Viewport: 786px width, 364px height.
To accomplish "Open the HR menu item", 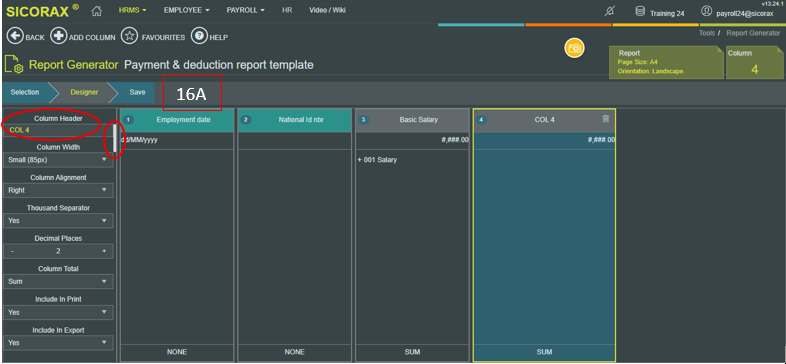I will (x=287, y=11).
